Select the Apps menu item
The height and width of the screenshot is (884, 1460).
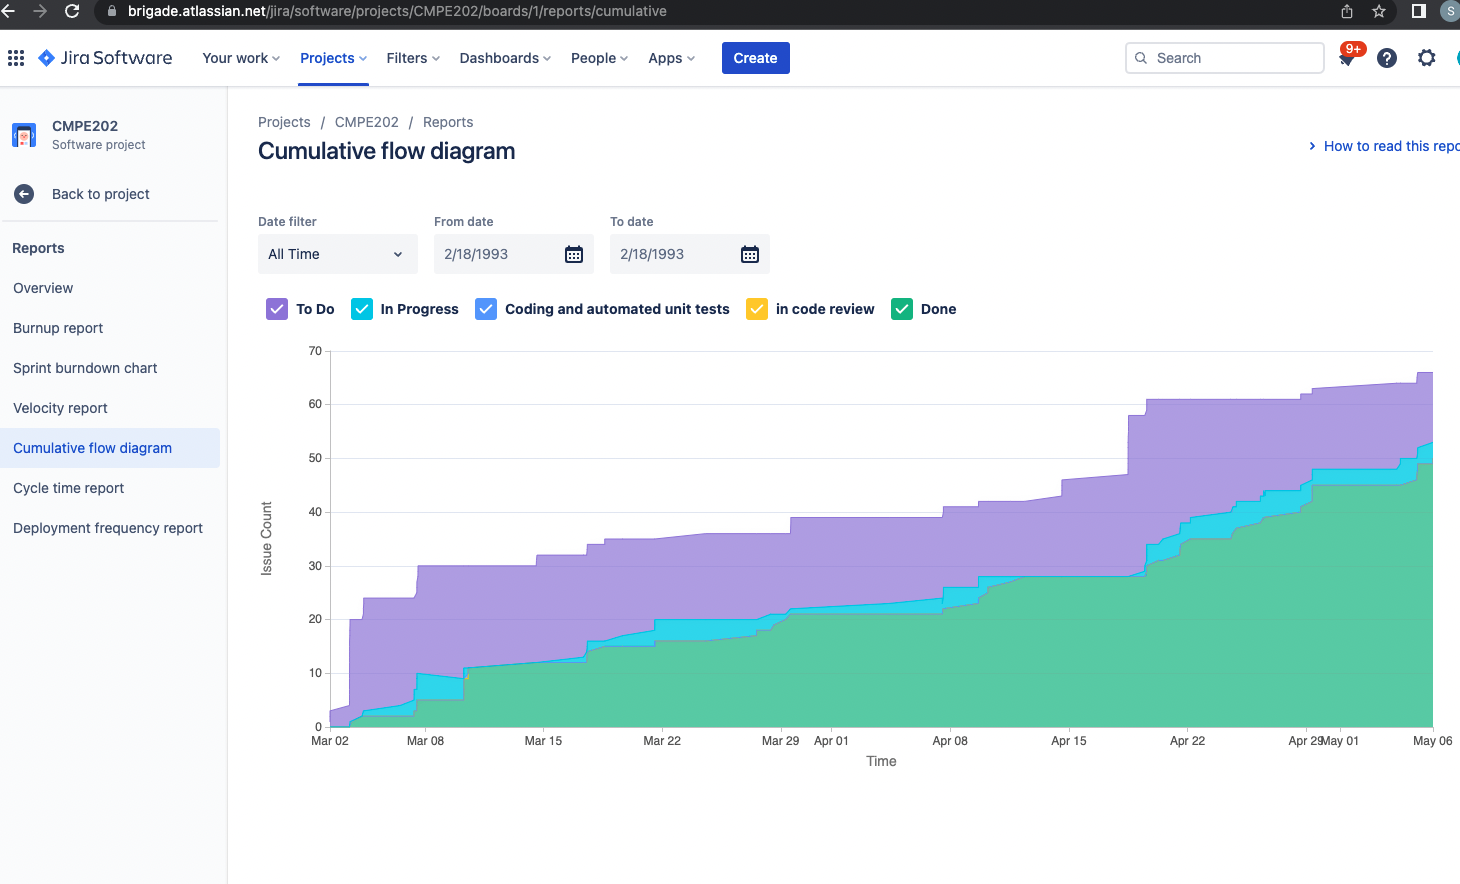pos(670,58)
